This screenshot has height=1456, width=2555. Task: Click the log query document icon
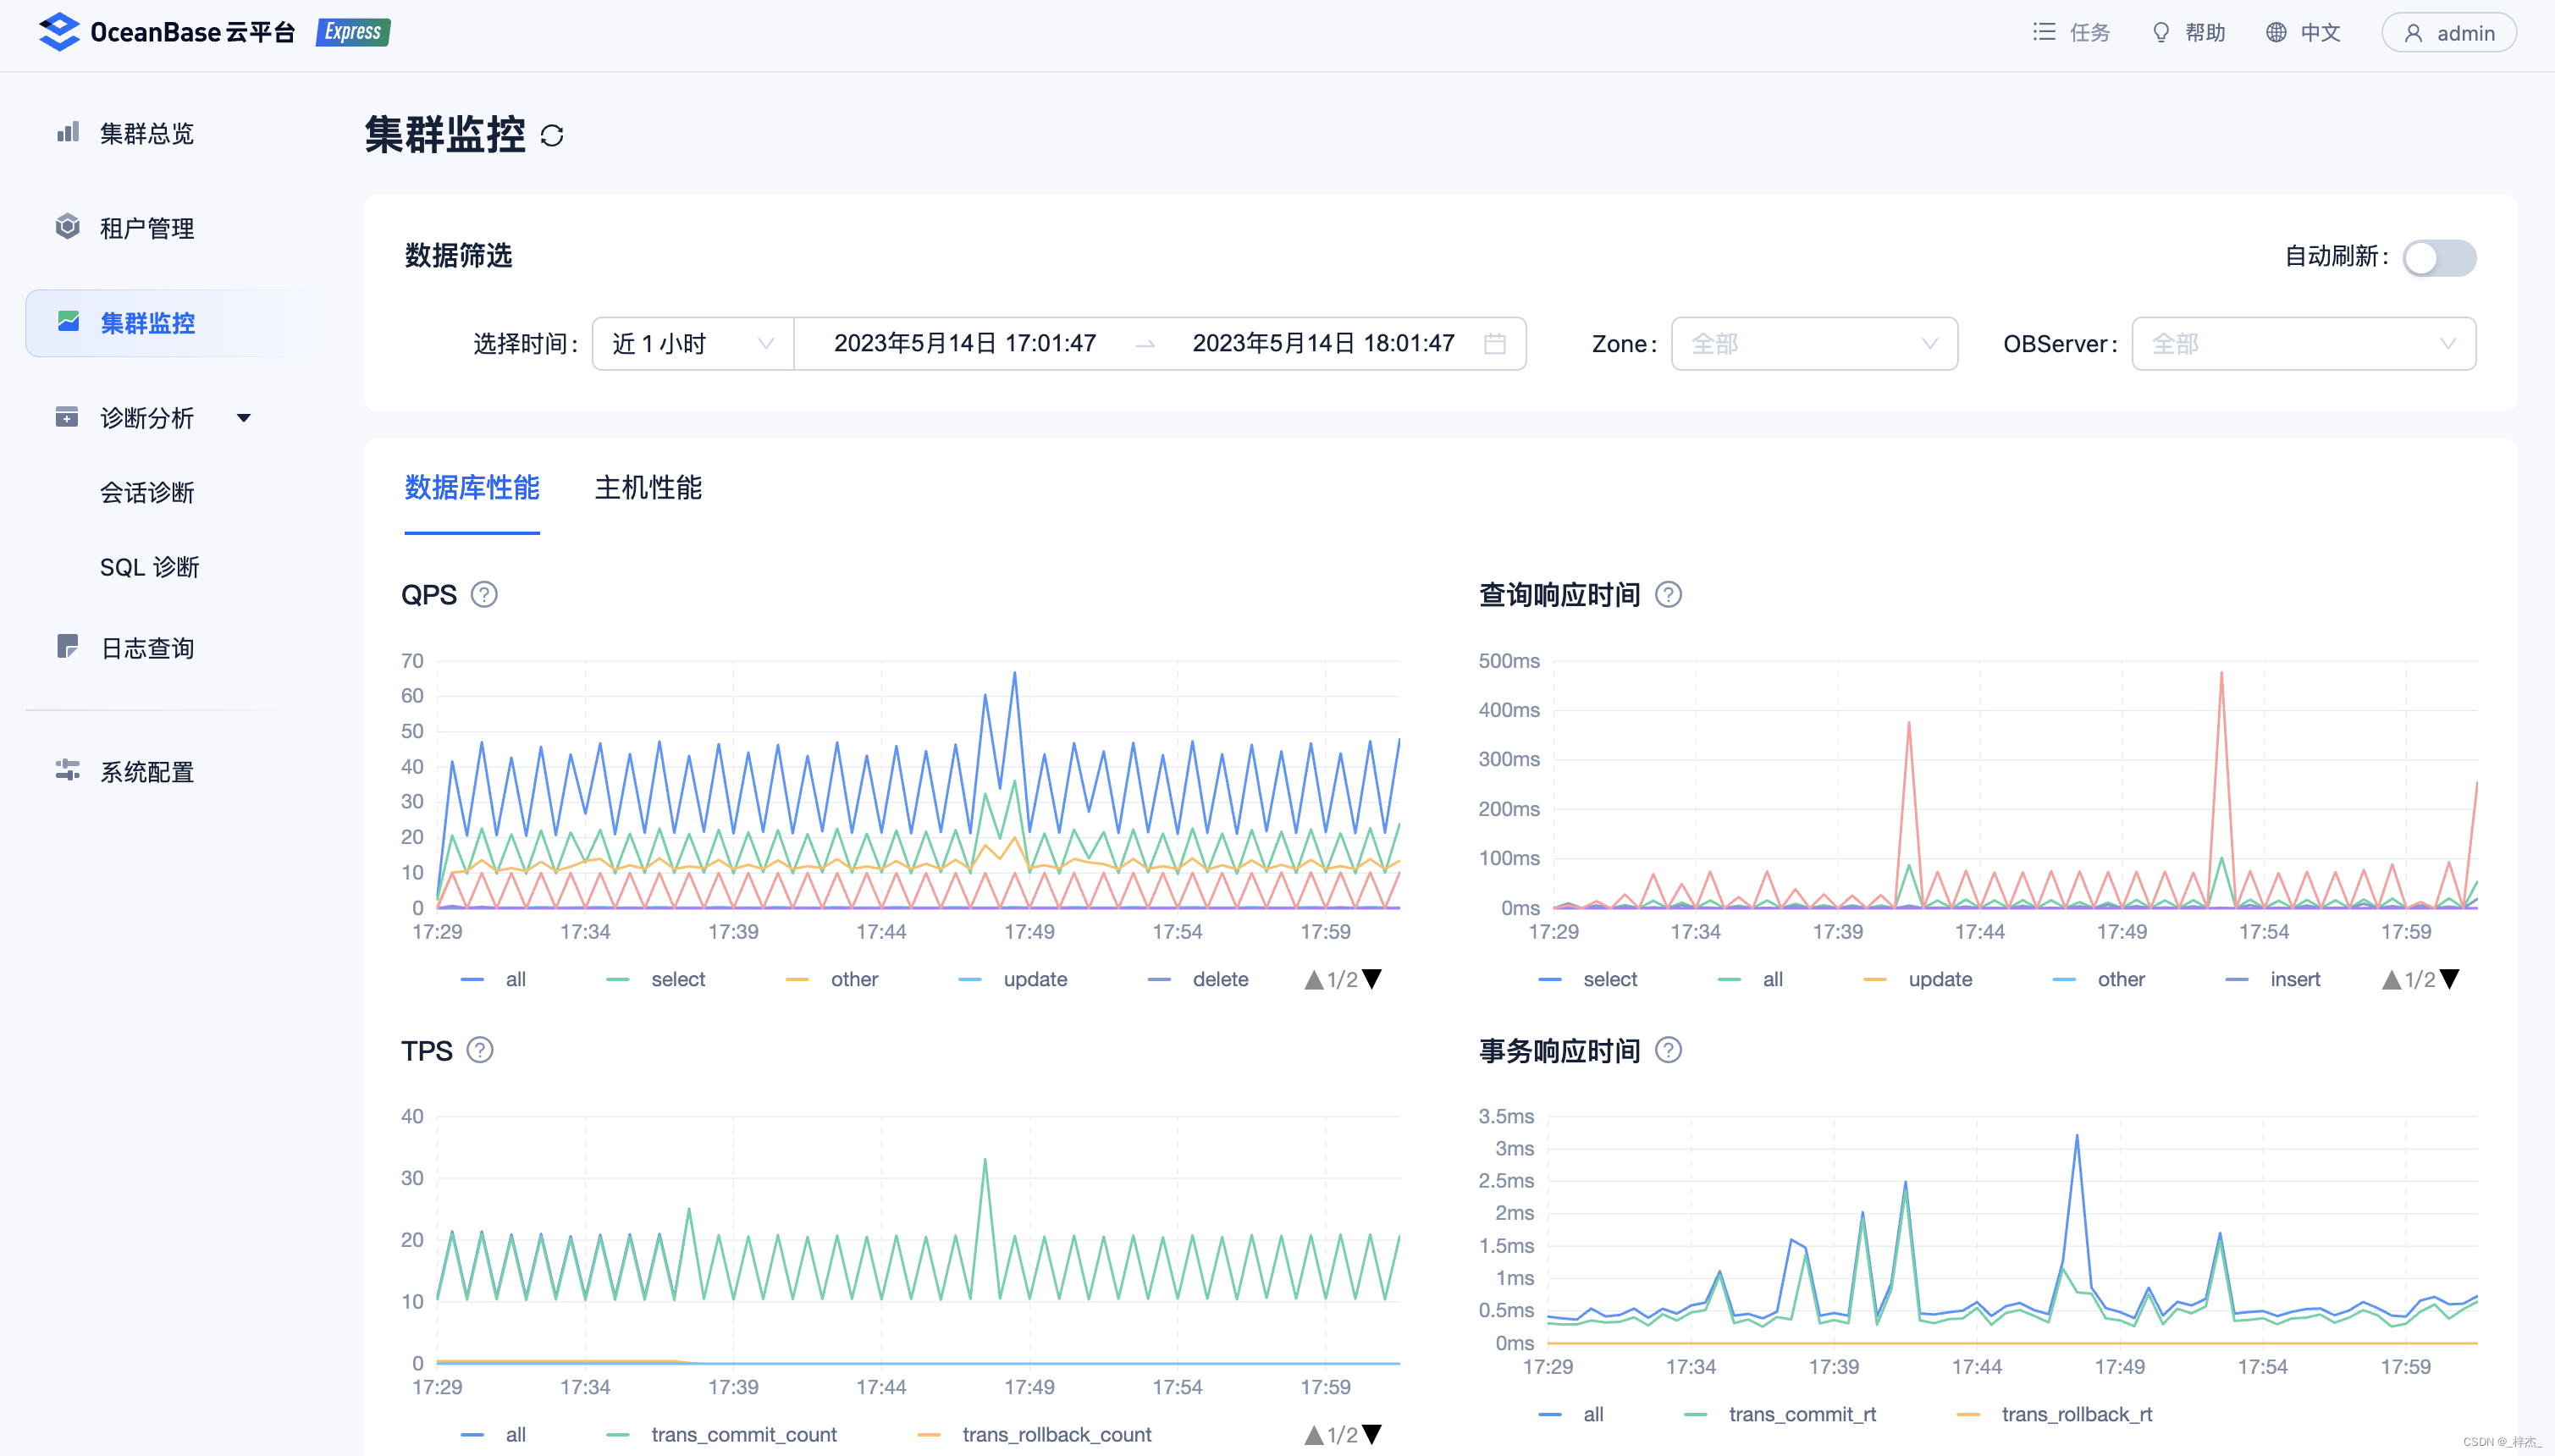pos(67,646)
